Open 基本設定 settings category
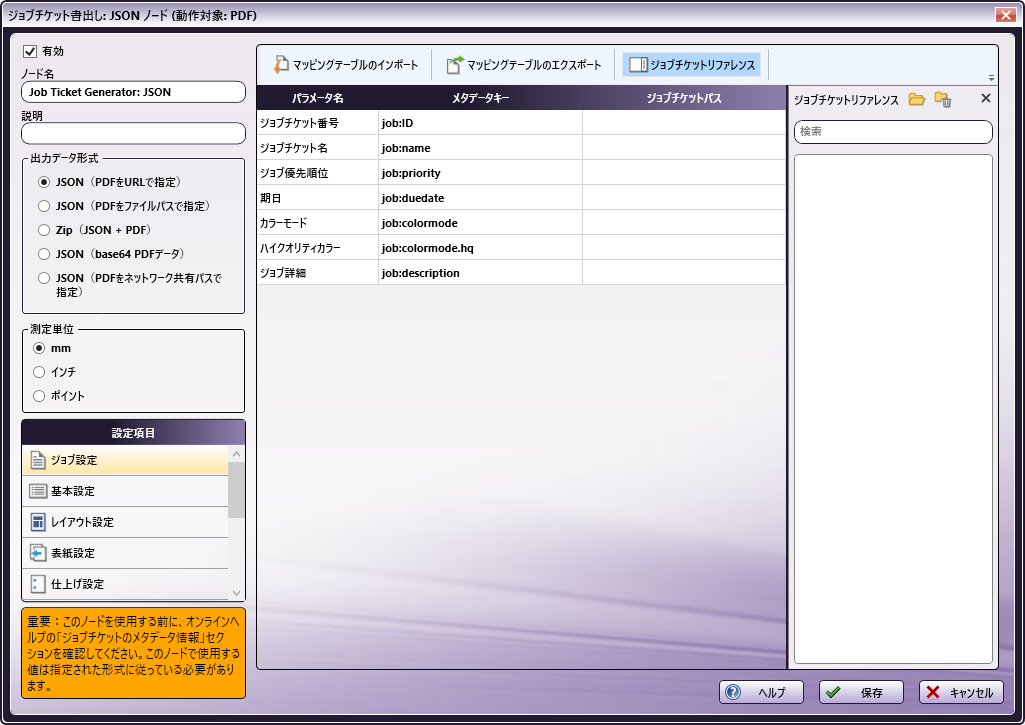Screen dimensions: 1025x725 pos(125,491)
